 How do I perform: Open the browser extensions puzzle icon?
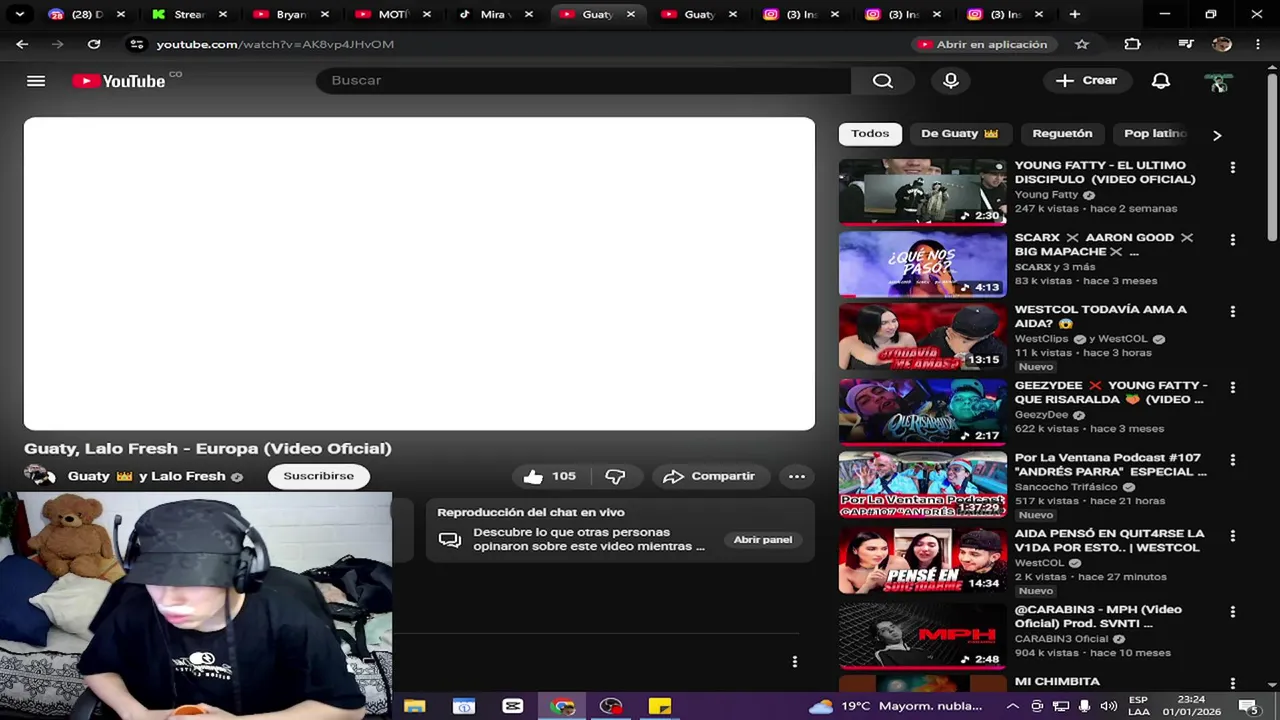click(1132, 44)
